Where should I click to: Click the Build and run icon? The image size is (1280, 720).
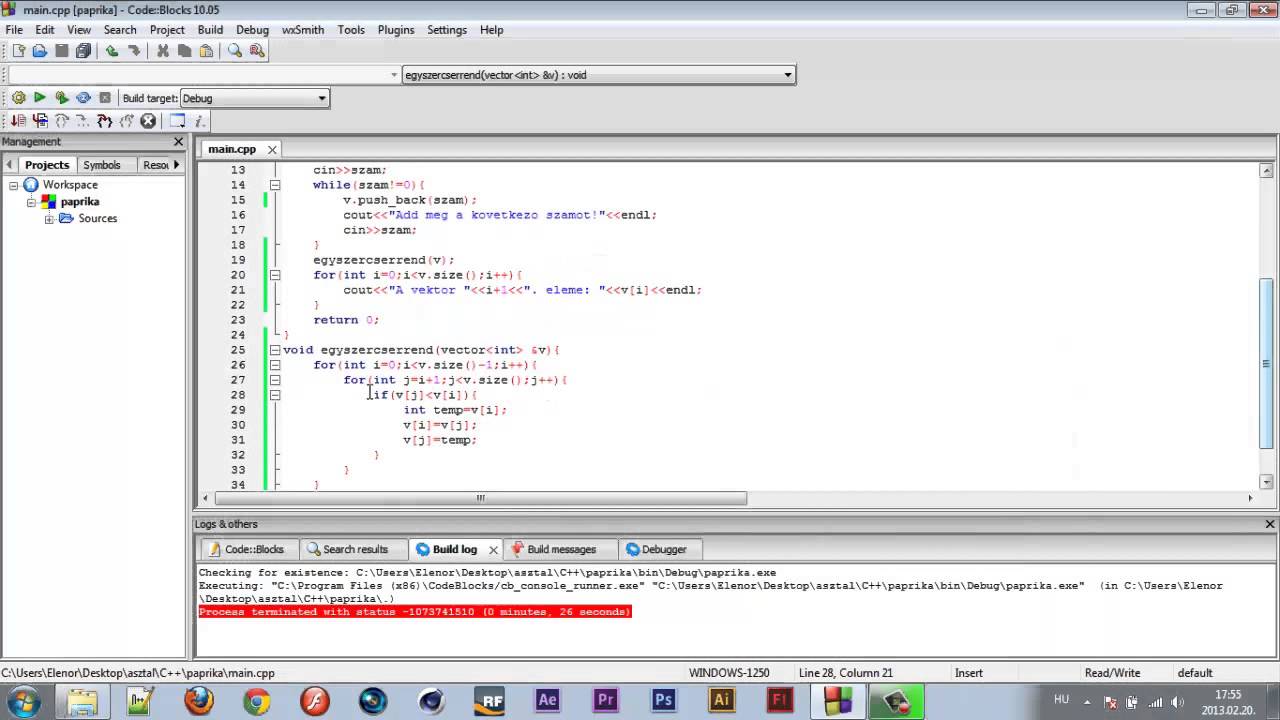click(62, 98)
